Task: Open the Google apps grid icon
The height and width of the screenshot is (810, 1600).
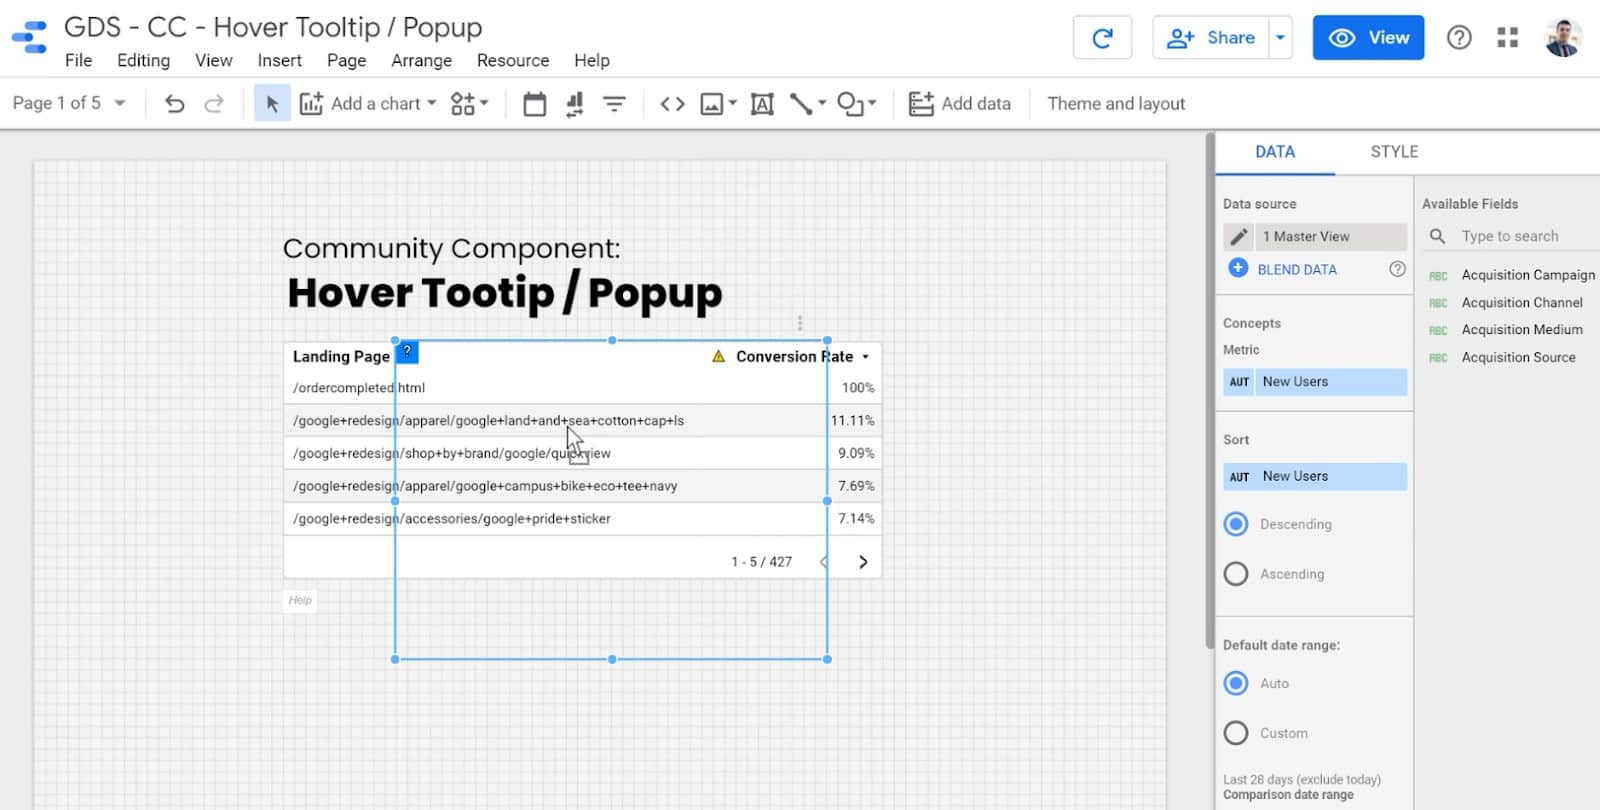Action: (1507, 38)
